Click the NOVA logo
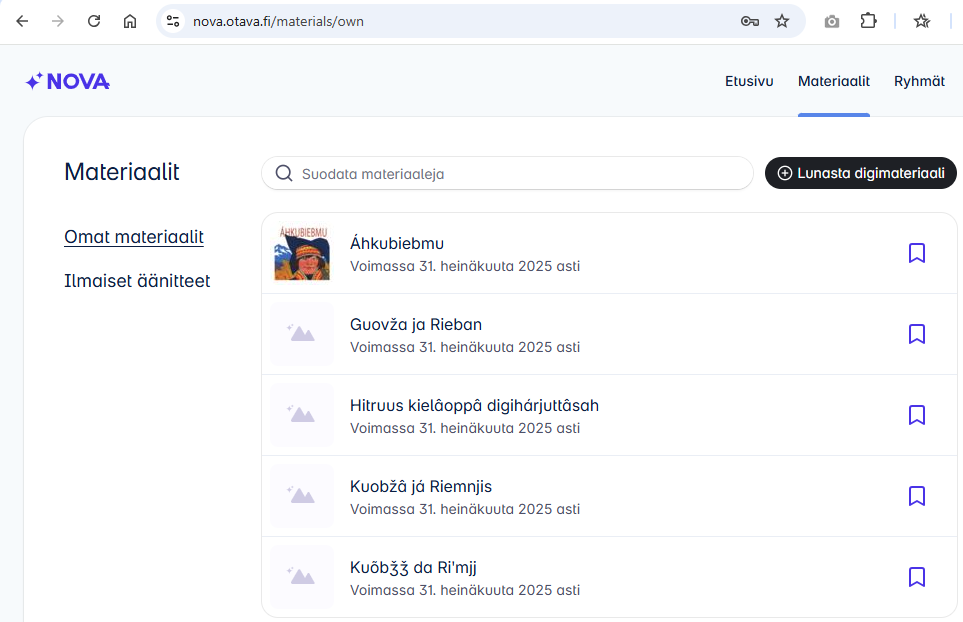 pos(68,81)
